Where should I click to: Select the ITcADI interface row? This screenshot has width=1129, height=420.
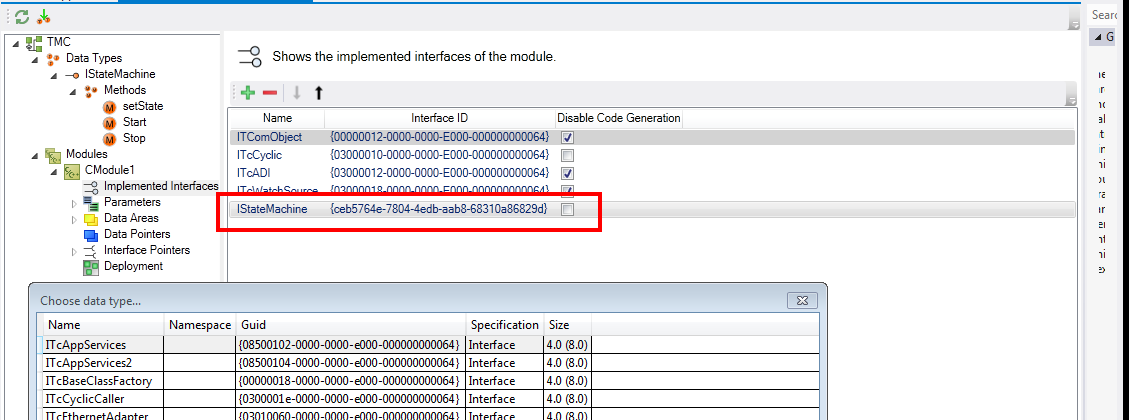click(652, 173)
